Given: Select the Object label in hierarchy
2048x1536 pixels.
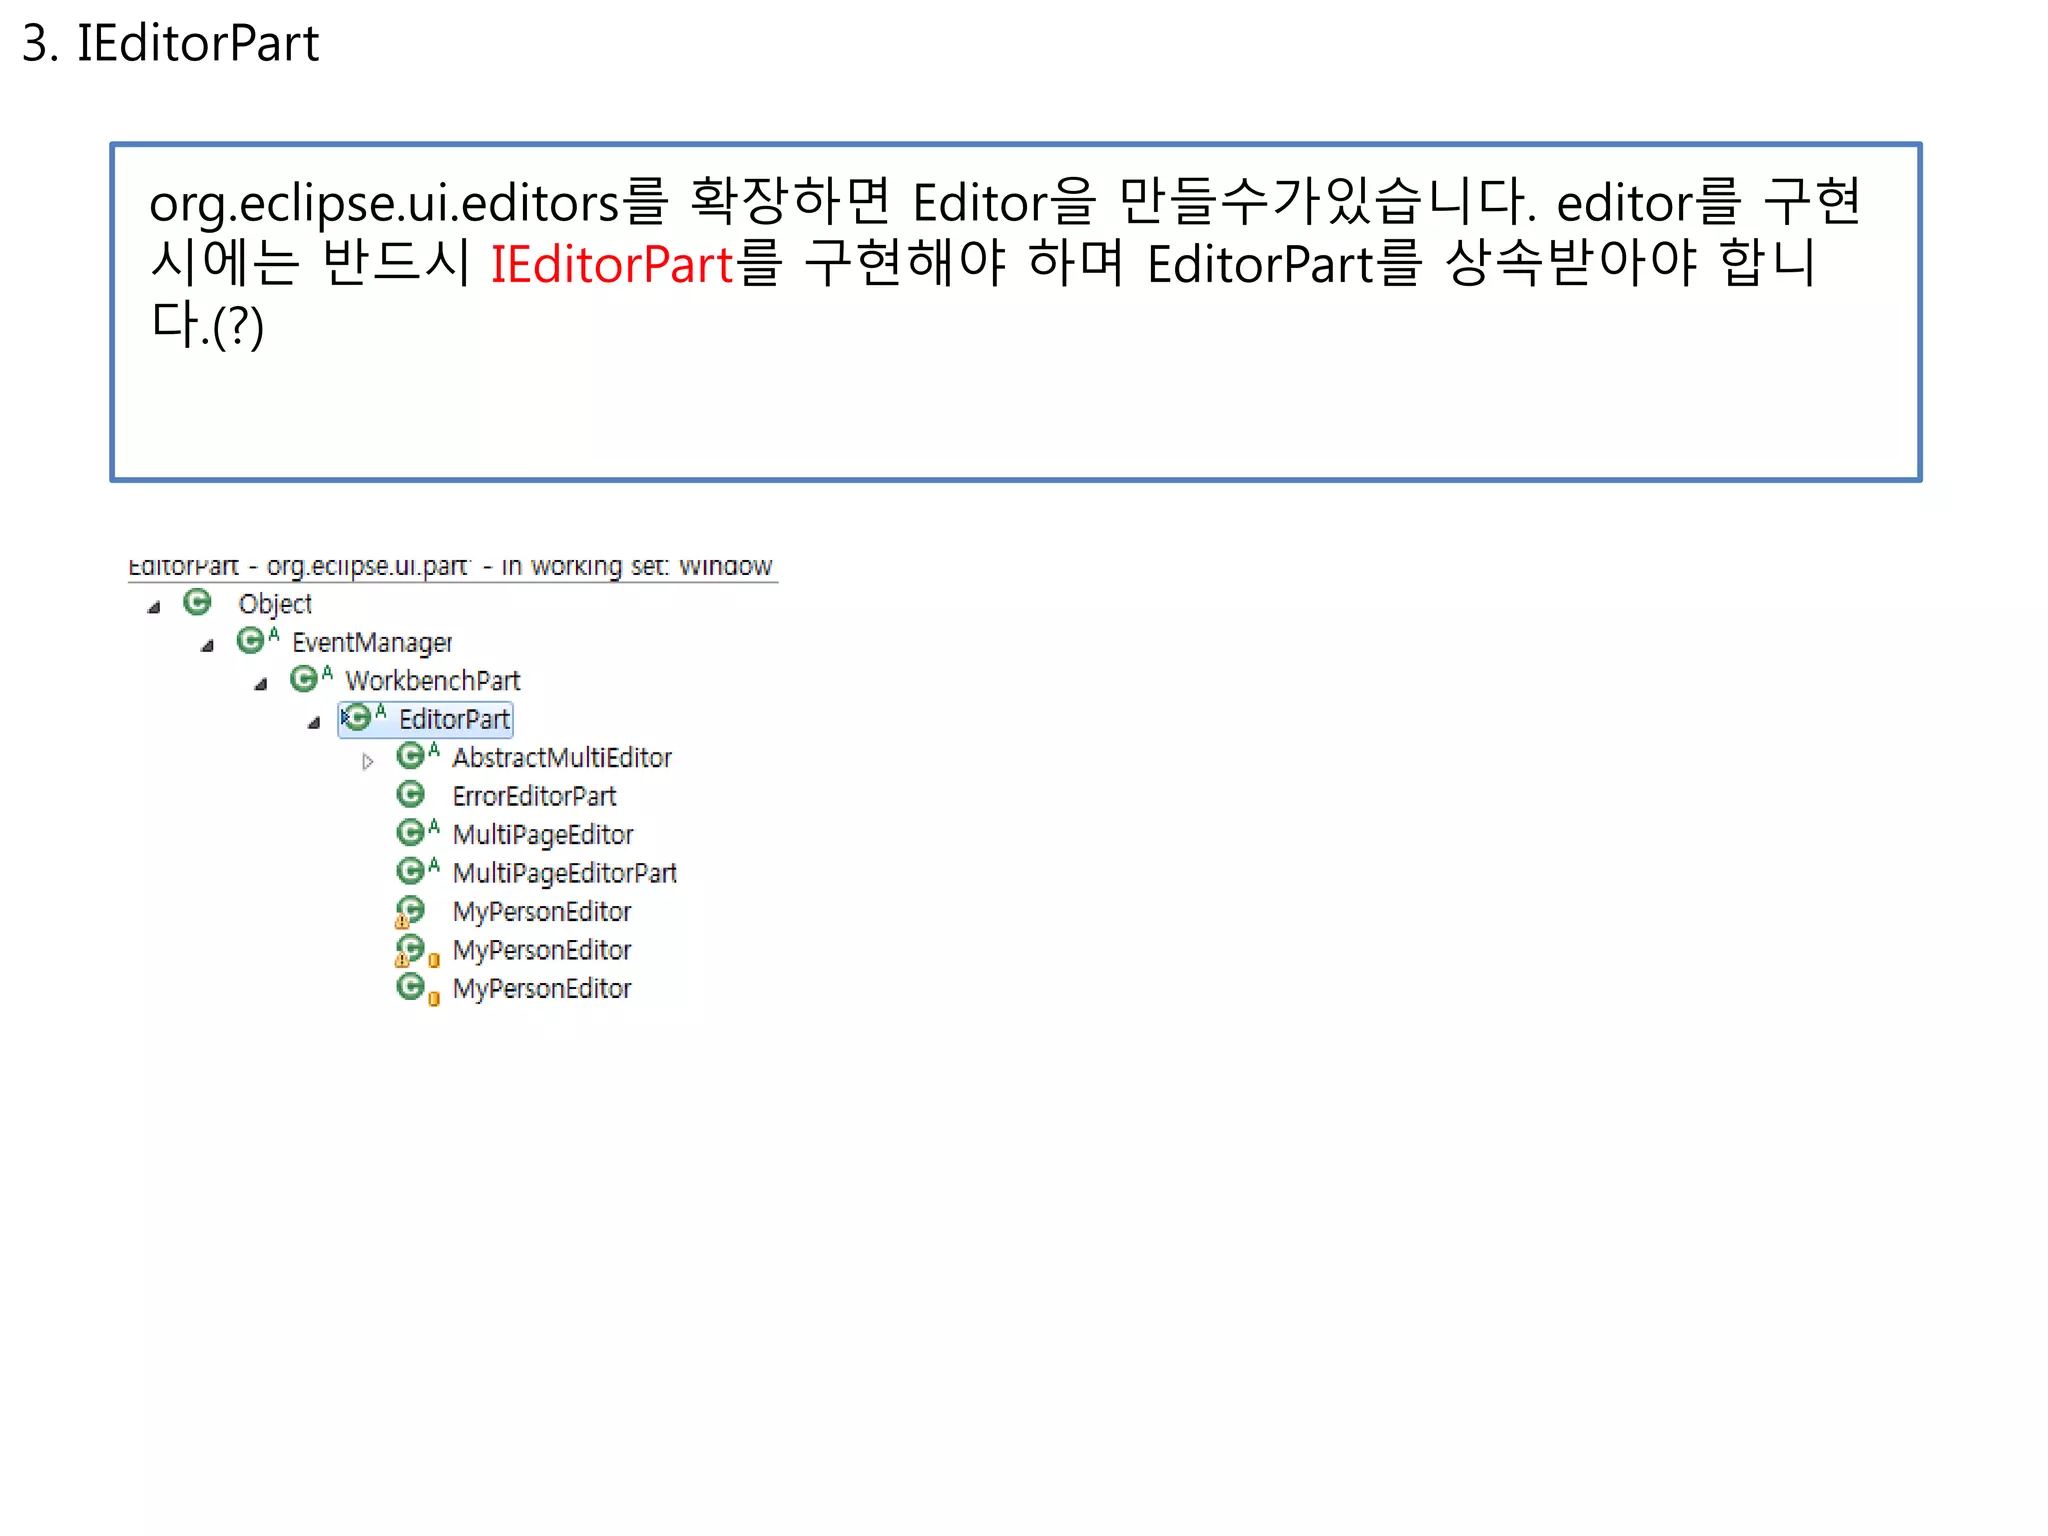Looking at the screenshot, I should [275, 604].
